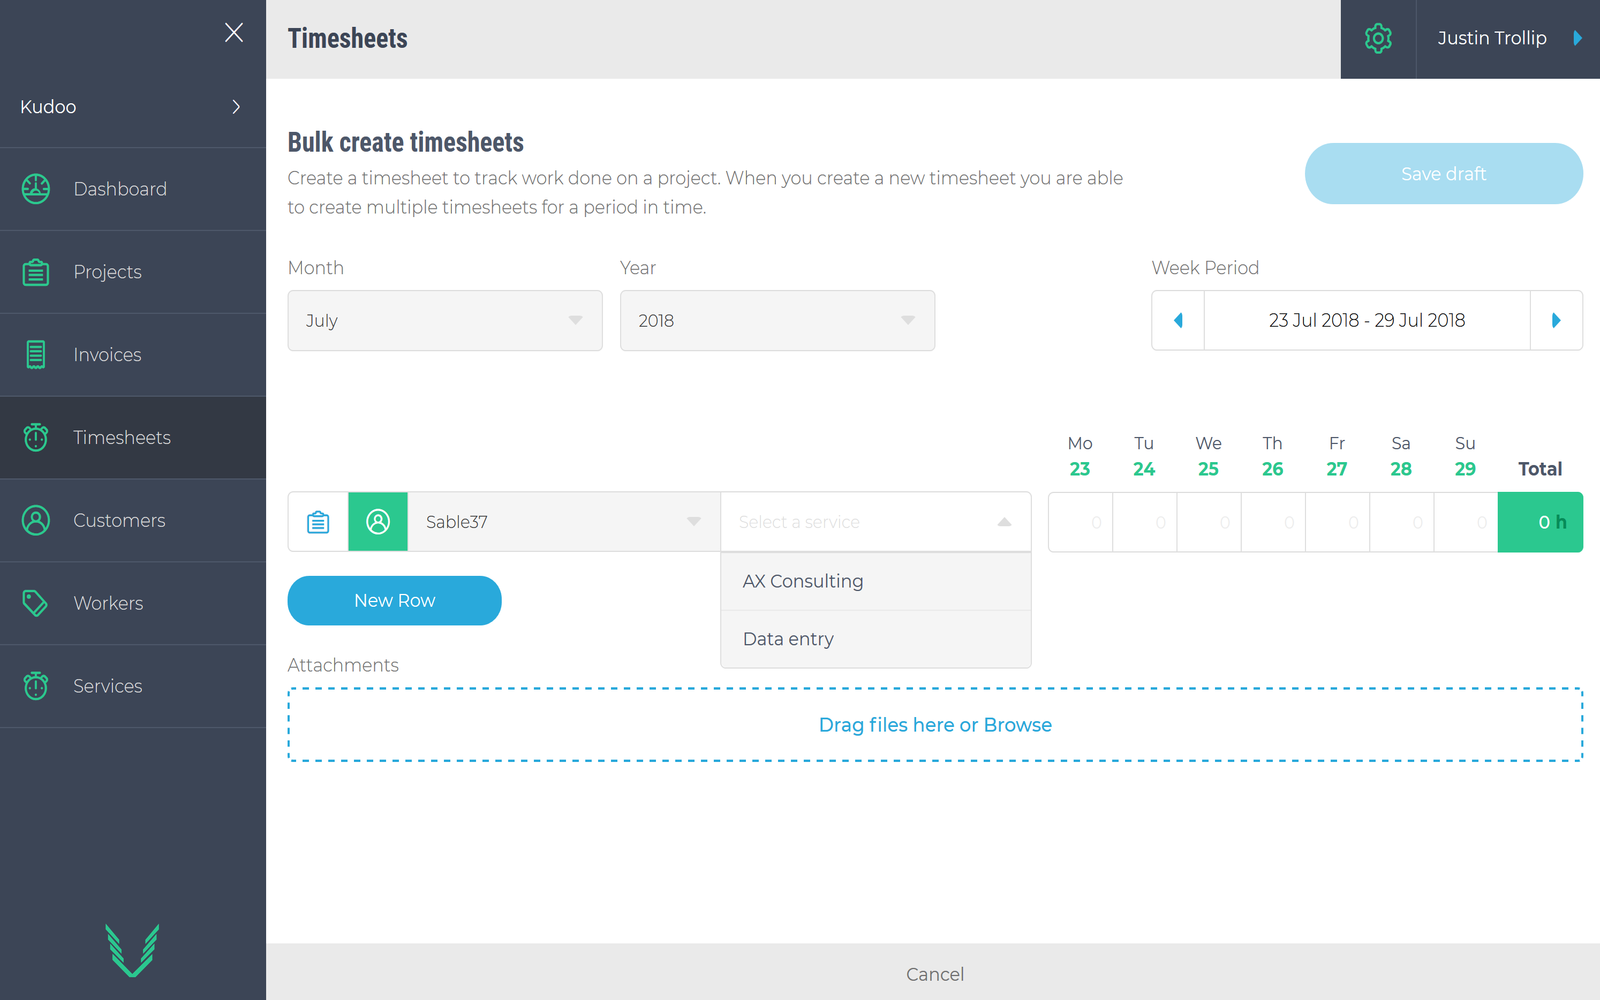The image size is (1600, 1000).
Task: Expand the Justin Trollip user menu arrow
Action: point(1578,38)
